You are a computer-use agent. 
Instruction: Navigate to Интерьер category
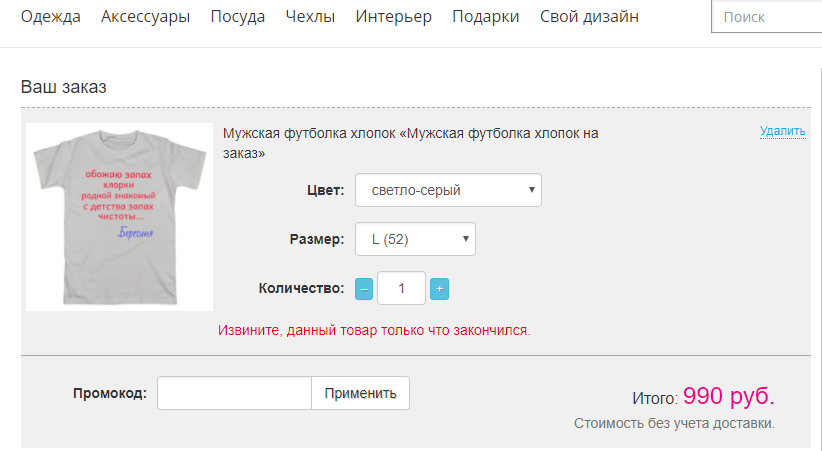coord(394,17)
